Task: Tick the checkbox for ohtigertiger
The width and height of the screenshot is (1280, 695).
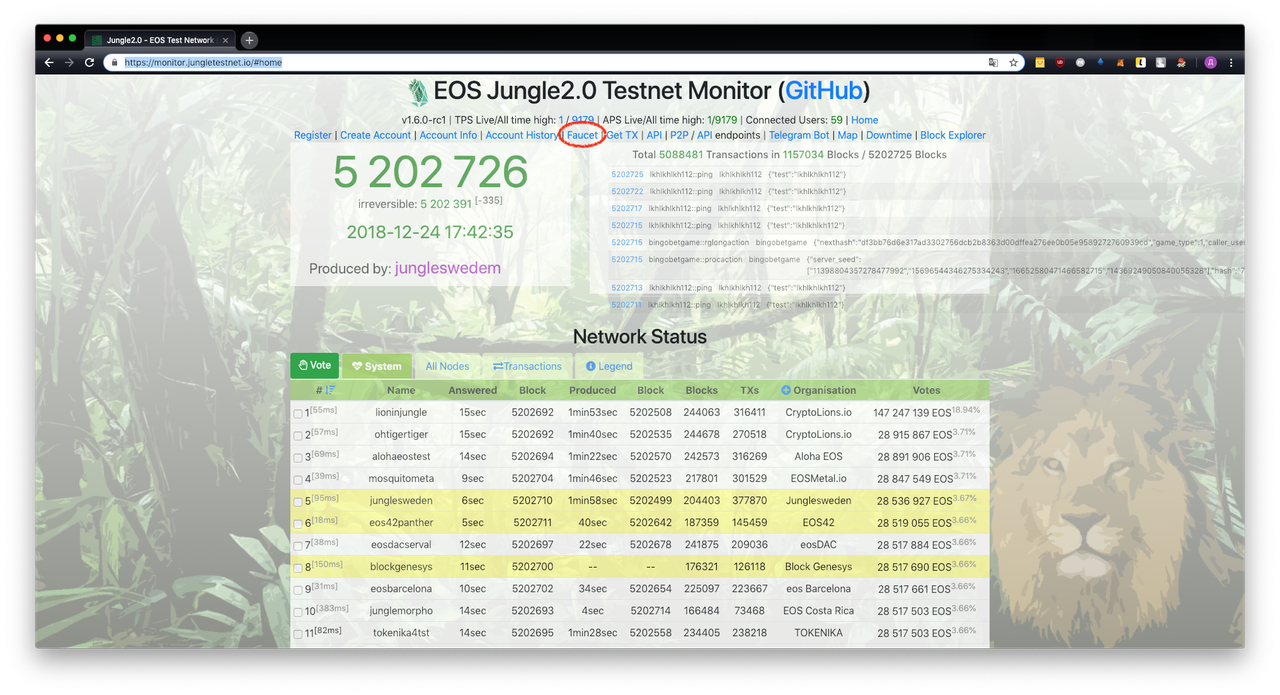Action: tap(298, 436)
